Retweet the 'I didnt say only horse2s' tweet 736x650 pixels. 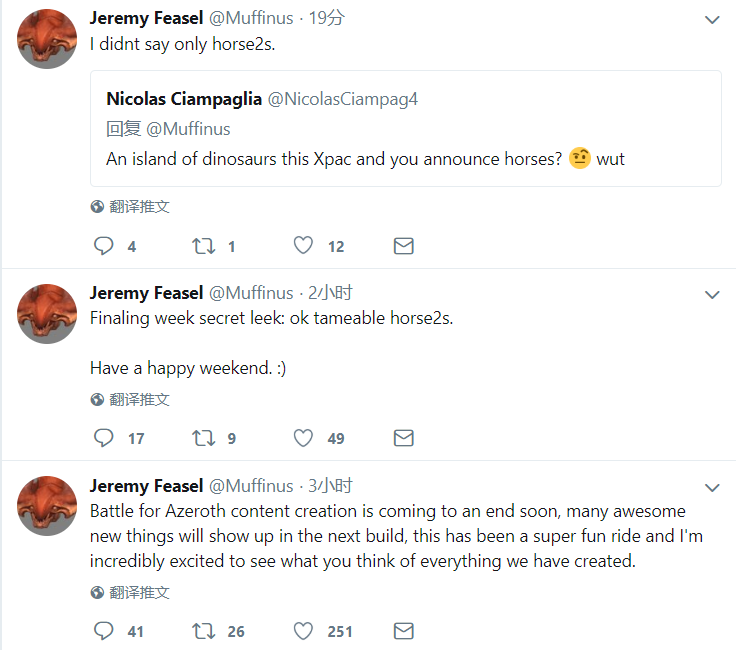203,246
